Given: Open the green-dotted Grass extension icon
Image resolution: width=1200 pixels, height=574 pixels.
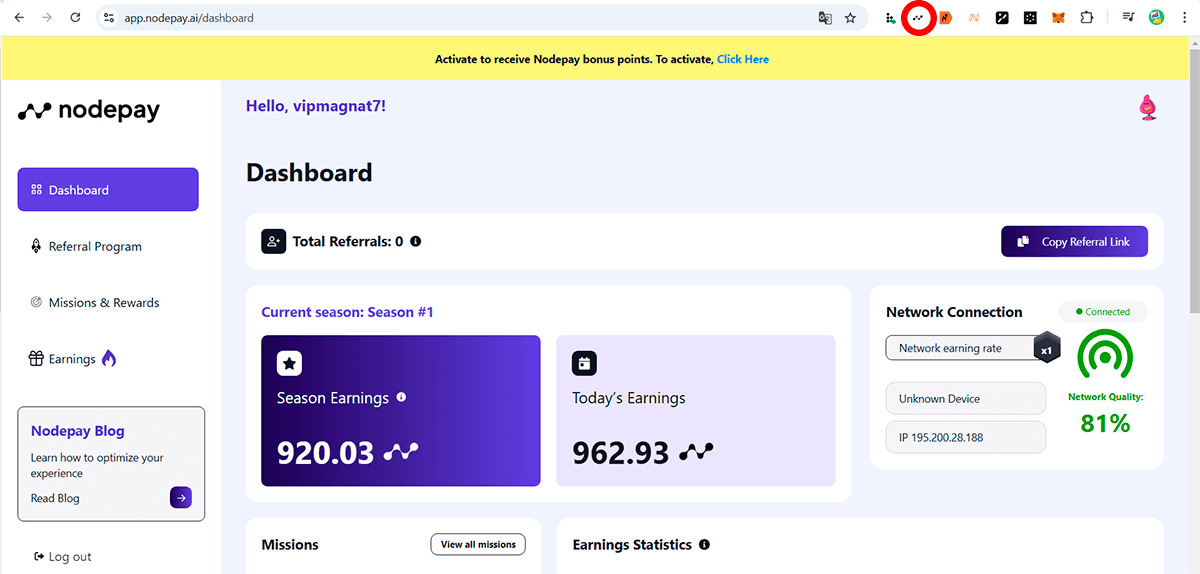Looking at the screenshot, I should 890,18.
